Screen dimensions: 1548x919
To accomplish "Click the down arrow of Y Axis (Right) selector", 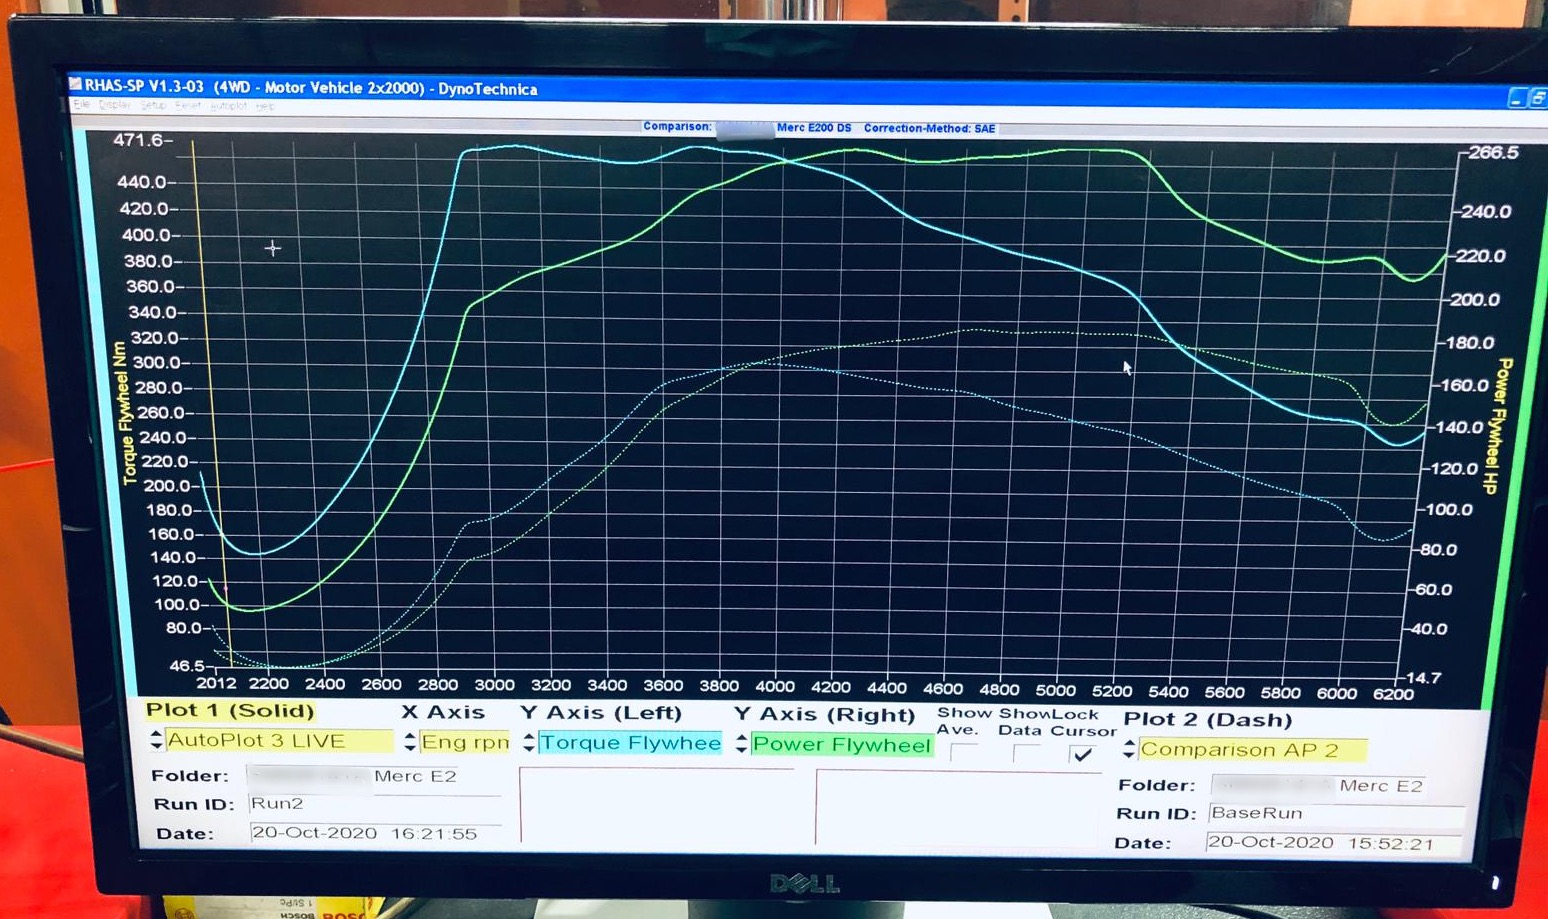I will point(741,750).
